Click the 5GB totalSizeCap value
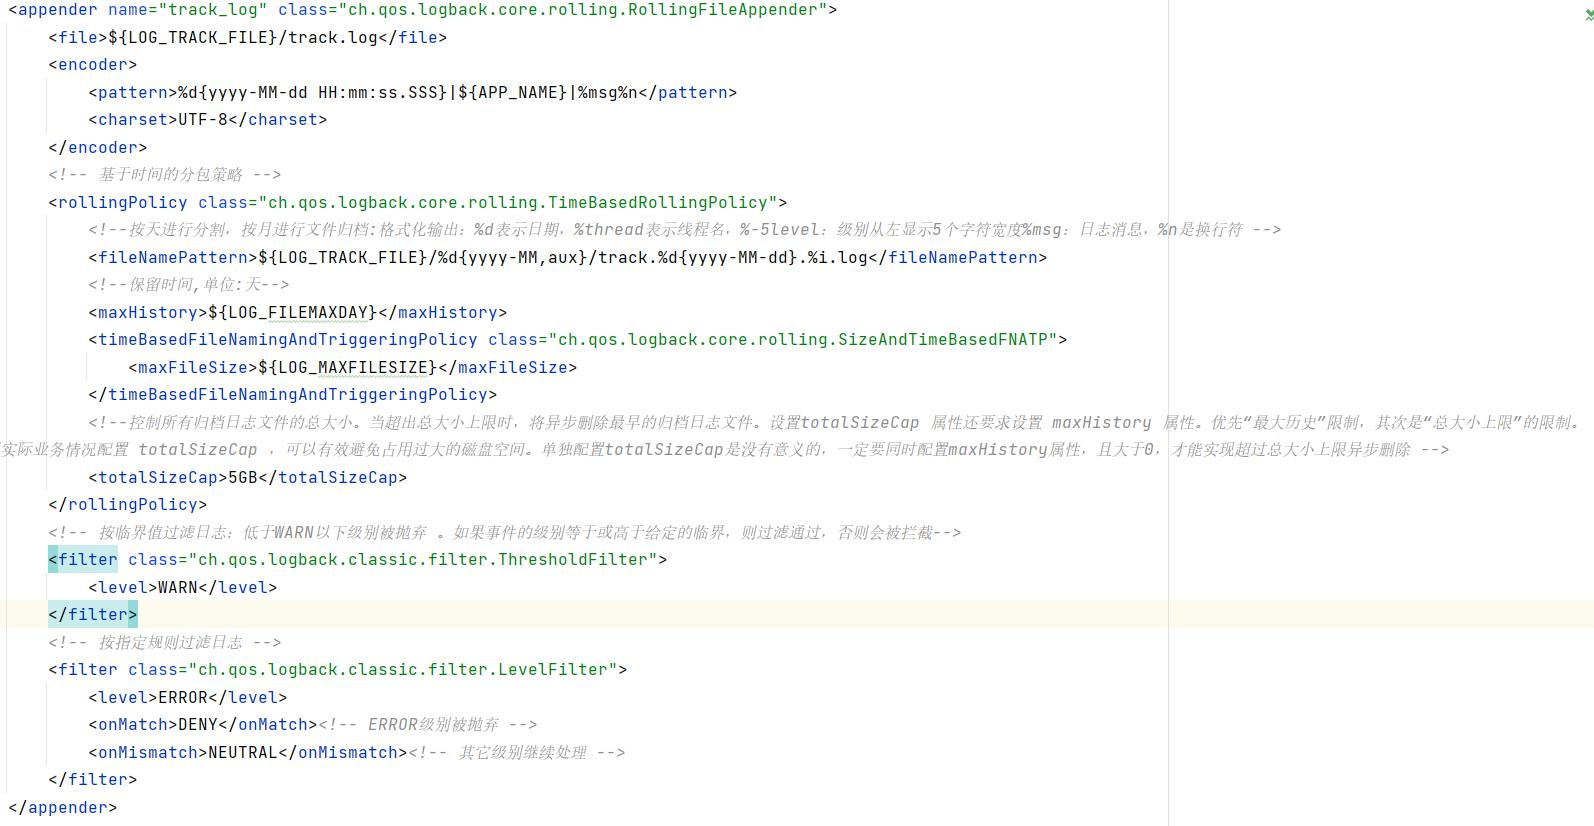Viewport: 1594px width, 826px height. 243,477
